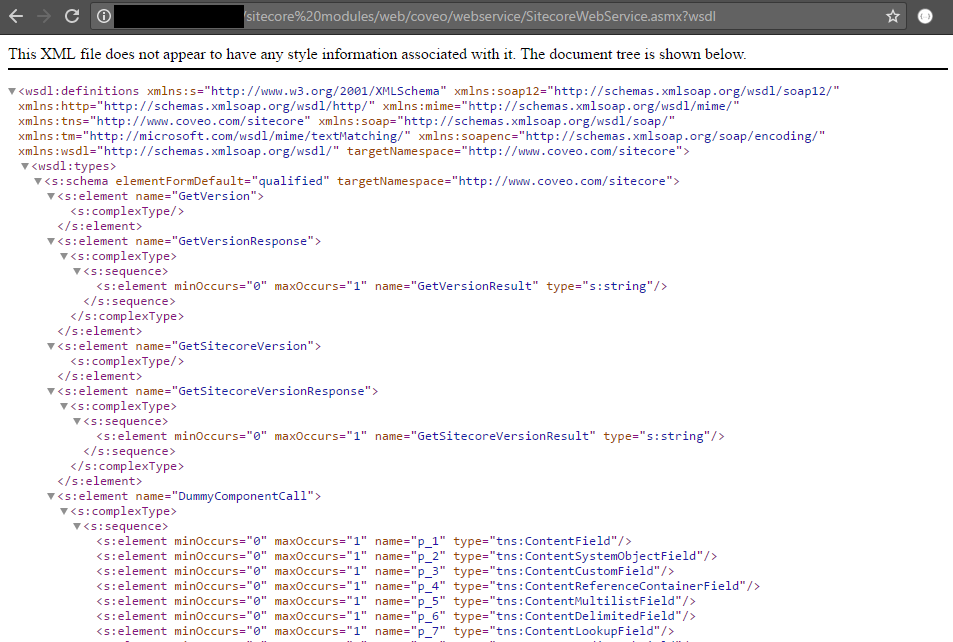The image size is (953, 642).
Task: Collapse the GetVersion element node
Action: tap(50, 196)
